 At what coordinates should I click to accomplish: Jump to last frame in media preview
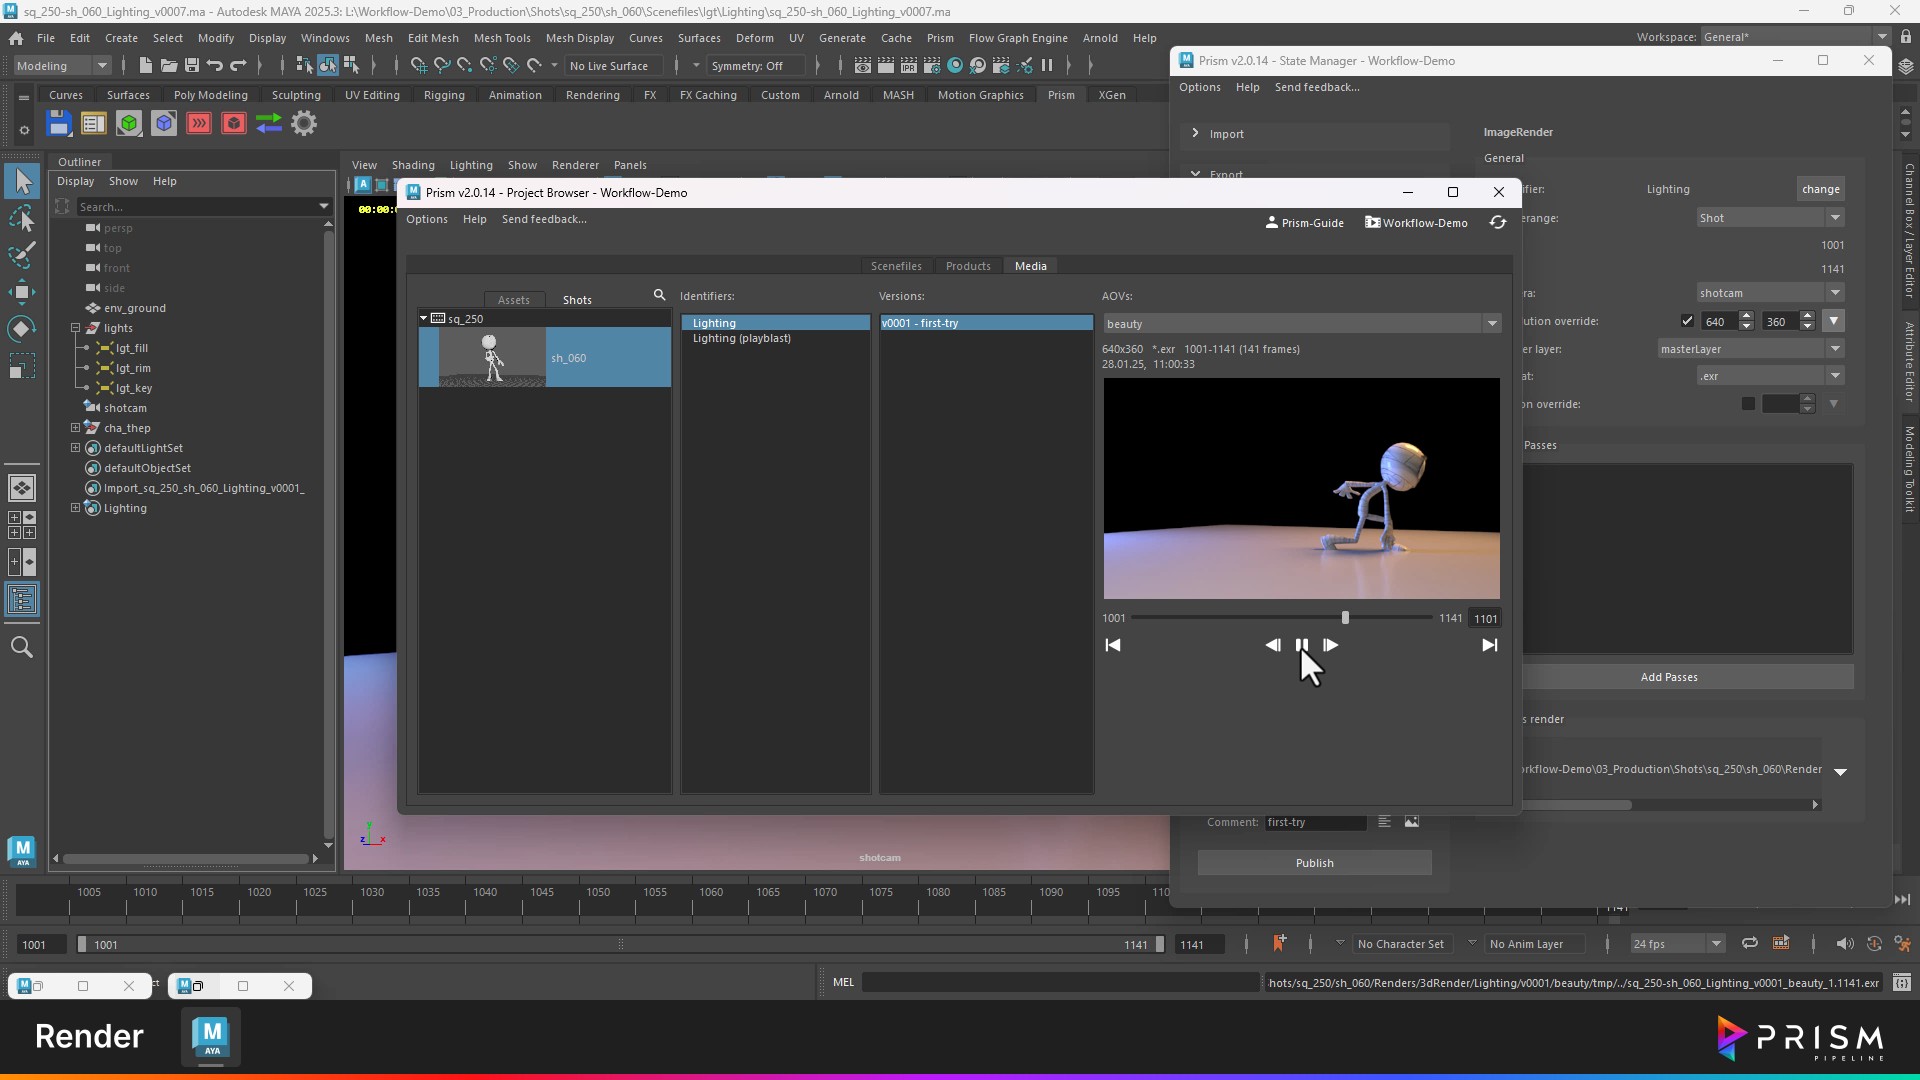1489,645
